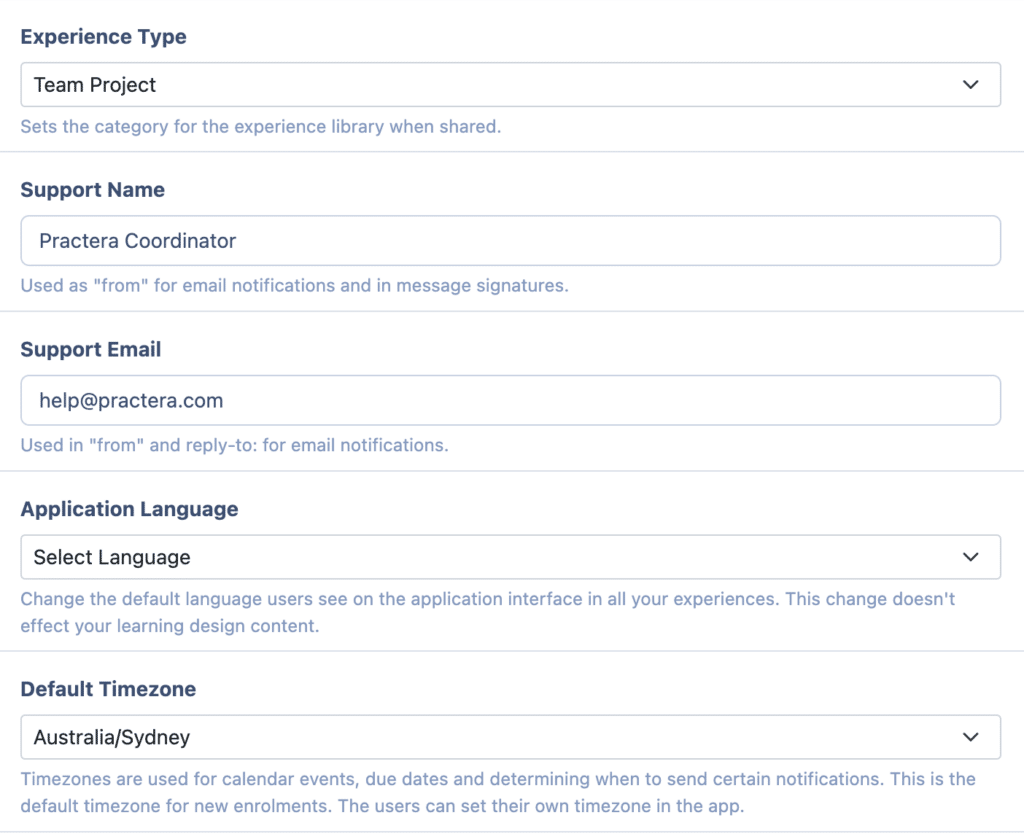Viewport: 1024px width, 834px height.
Task: Click the chevron arrow in Application Language field
Action: tap(970, 557)
